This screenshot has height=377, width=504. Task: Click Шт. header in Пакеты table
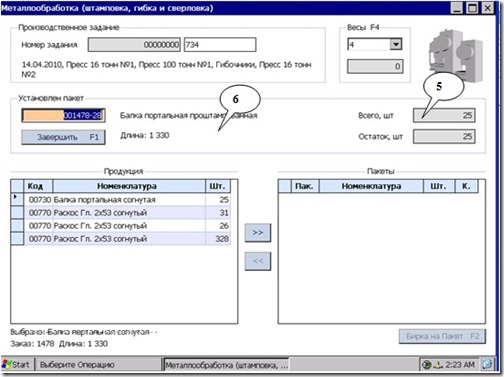439,186
